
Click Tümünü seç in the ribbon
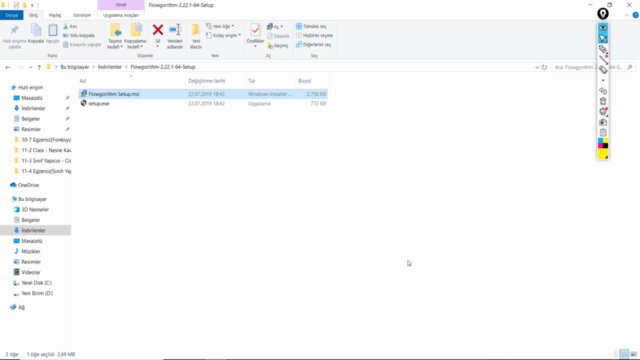coord(311,26)
